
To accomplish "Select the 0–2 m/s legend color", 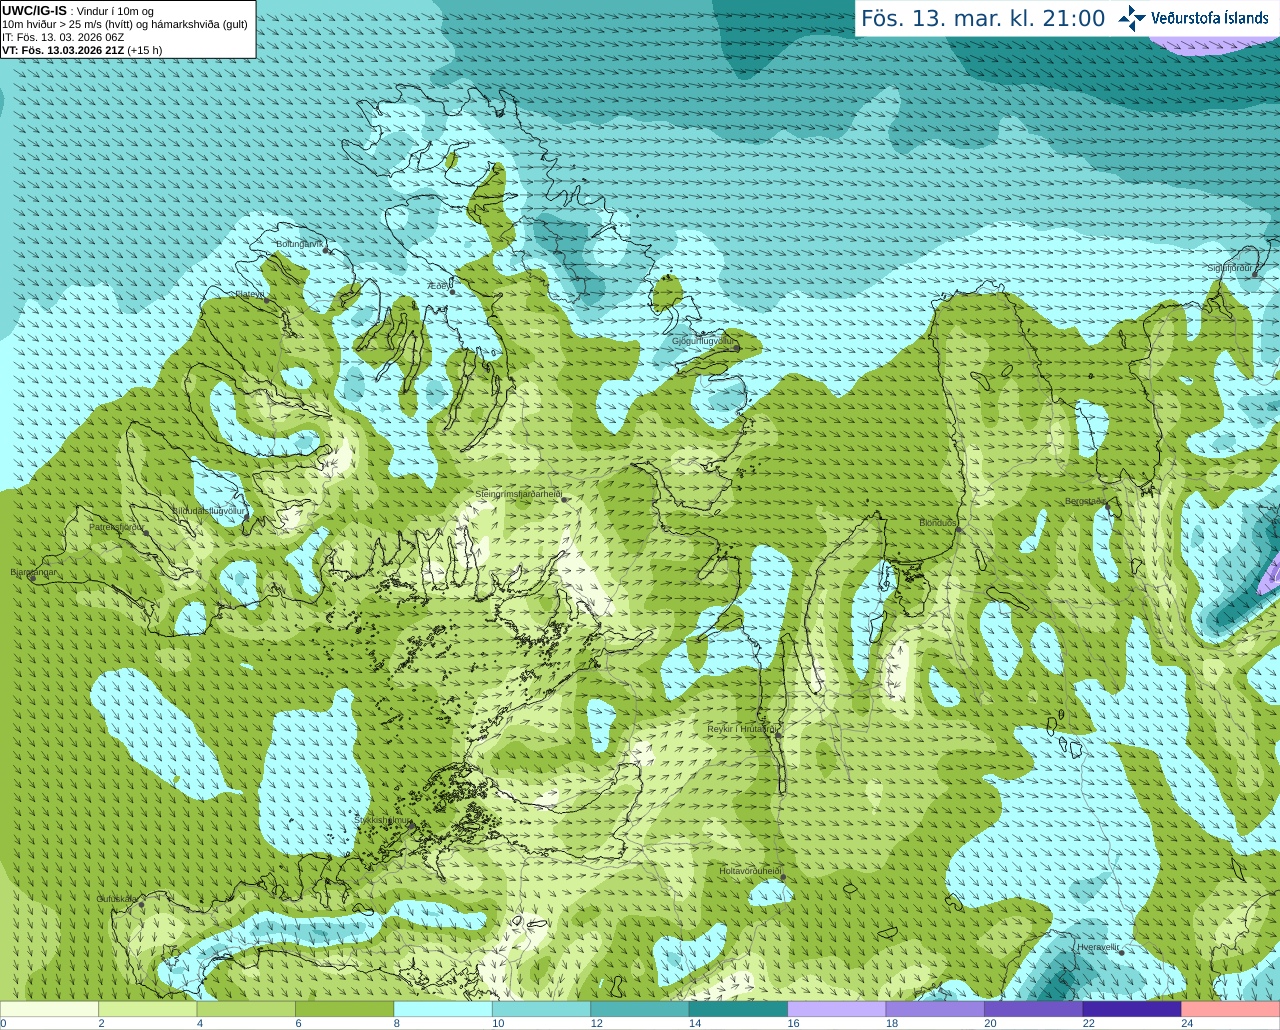I will [49, 1009].
